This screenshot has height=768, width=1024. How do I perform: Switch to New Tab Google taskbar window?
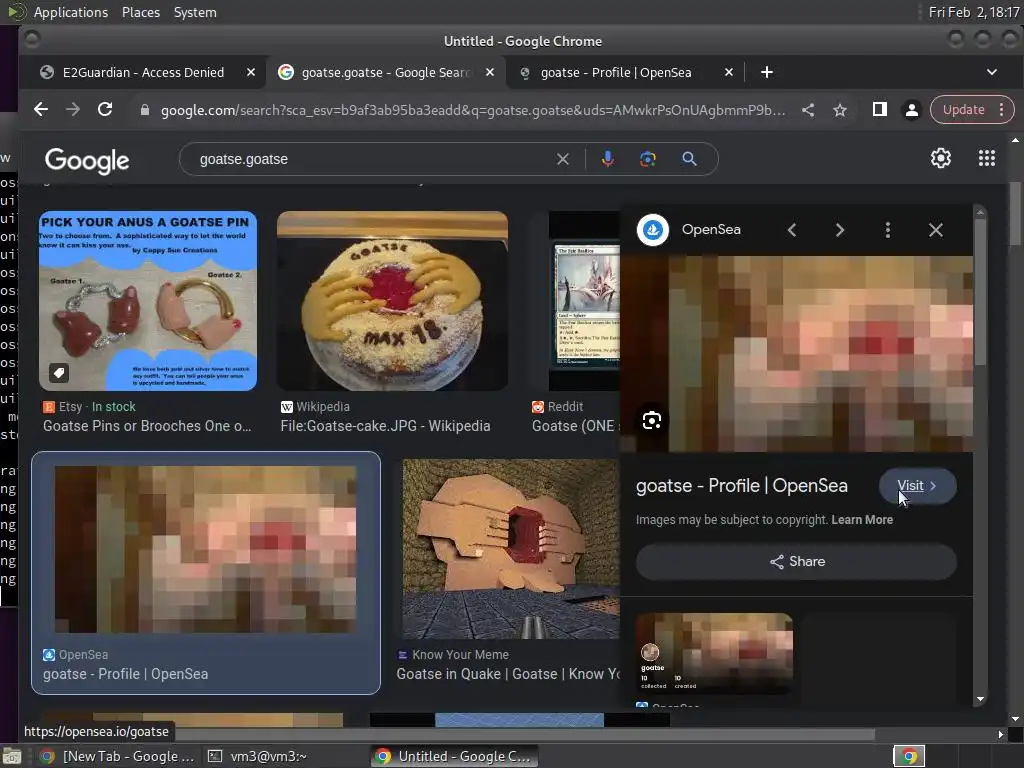point(118,756)
